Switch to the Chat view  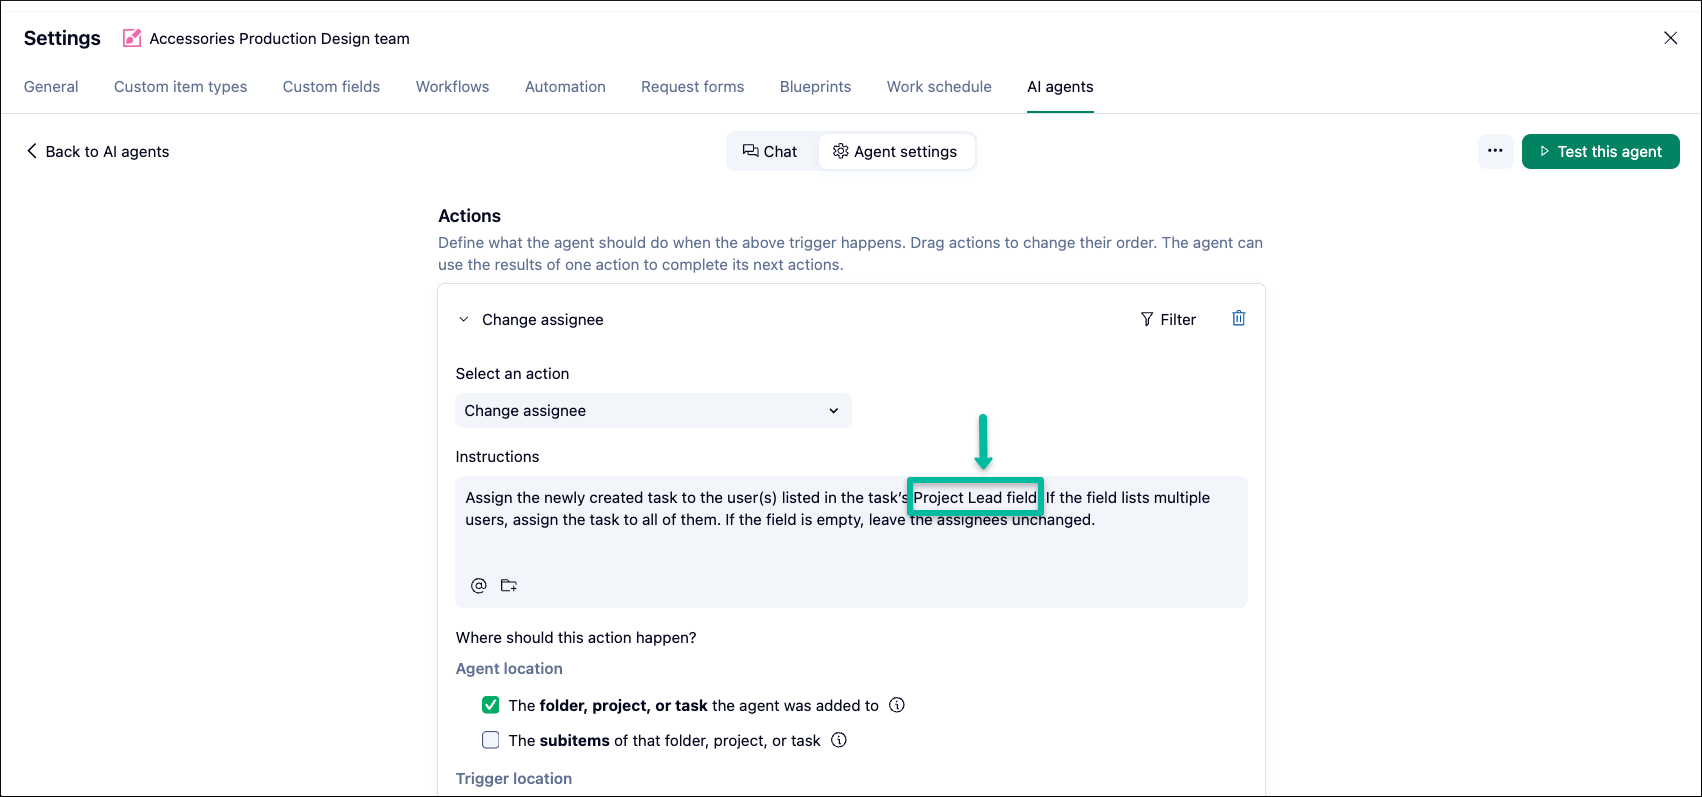(770, 151)
